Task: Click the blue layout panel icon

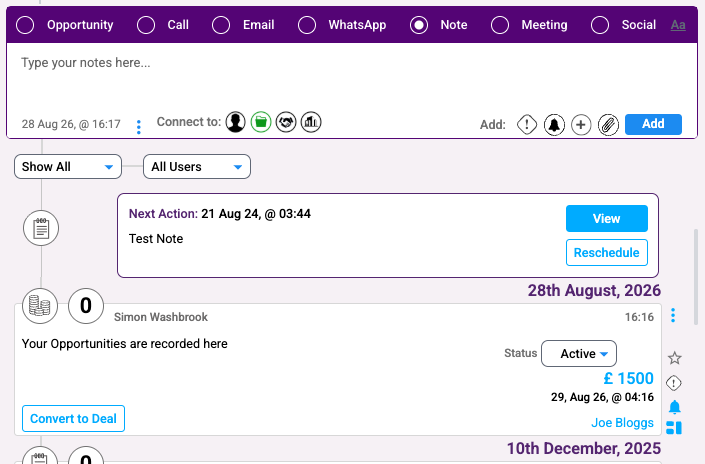Action: (x=674, y=428)
